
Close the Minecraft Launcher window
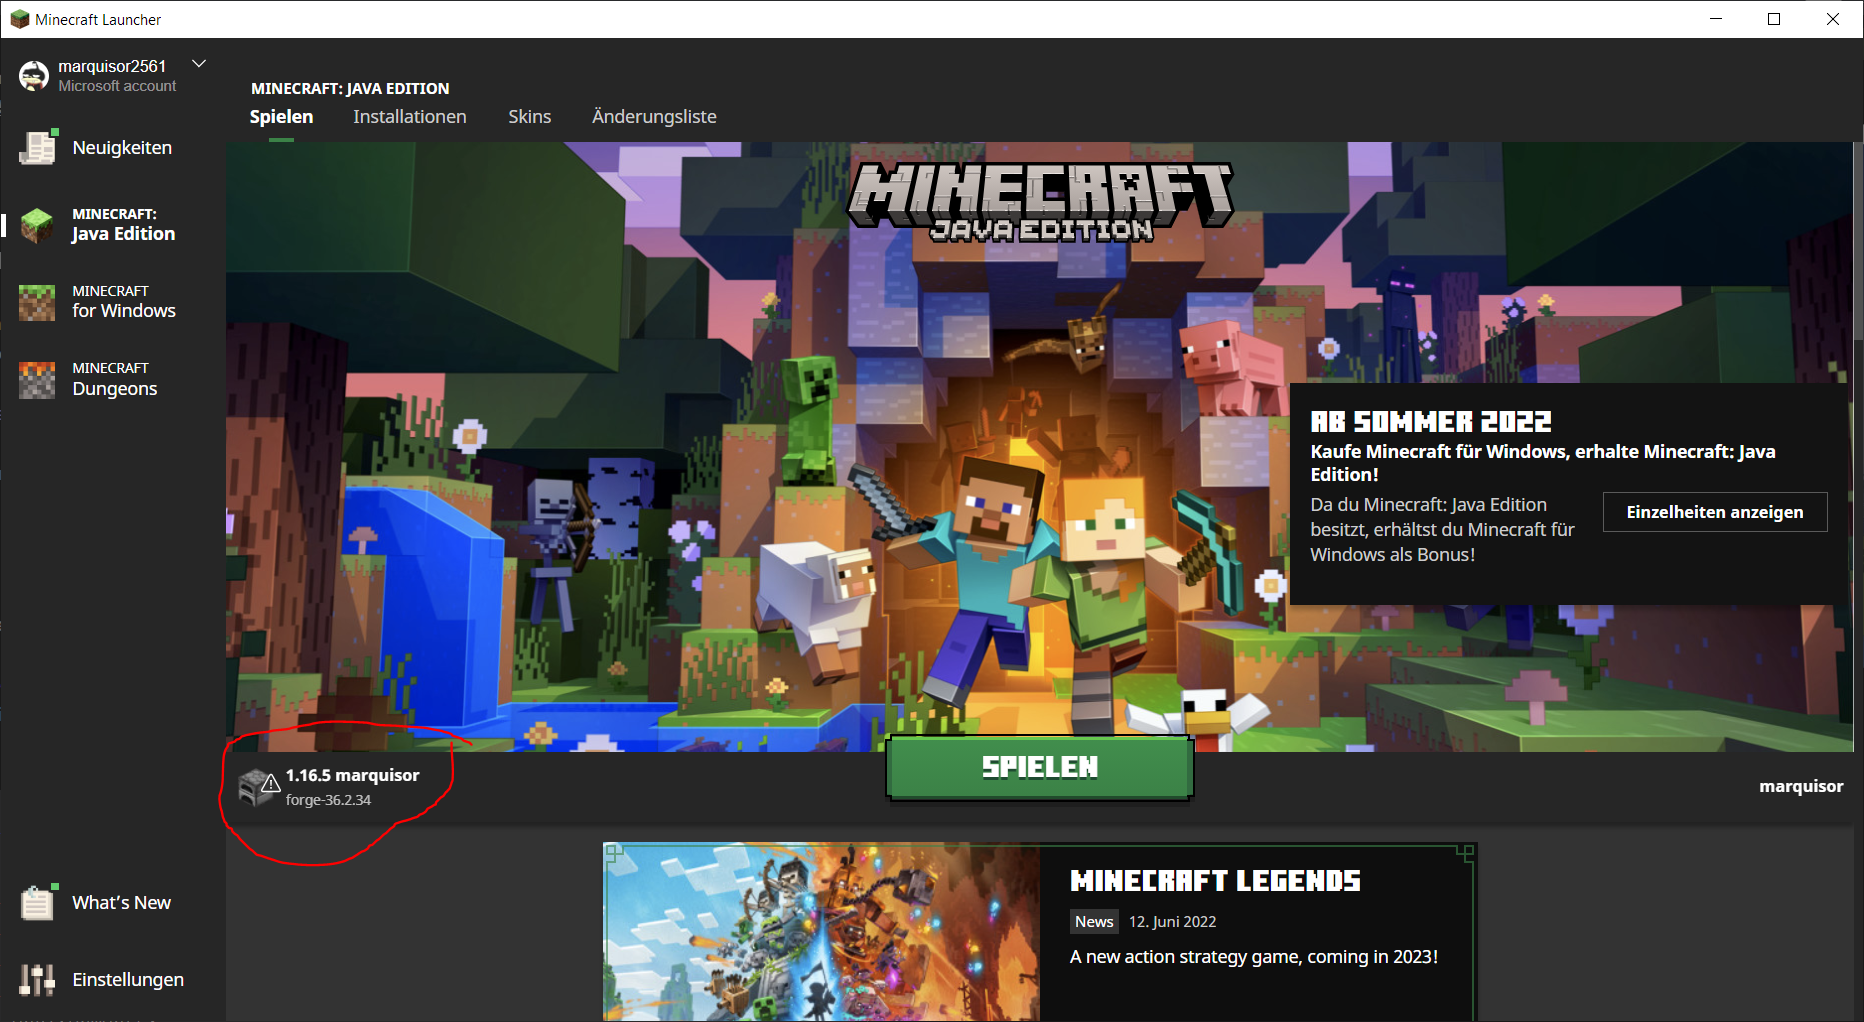click(1833, 19)
